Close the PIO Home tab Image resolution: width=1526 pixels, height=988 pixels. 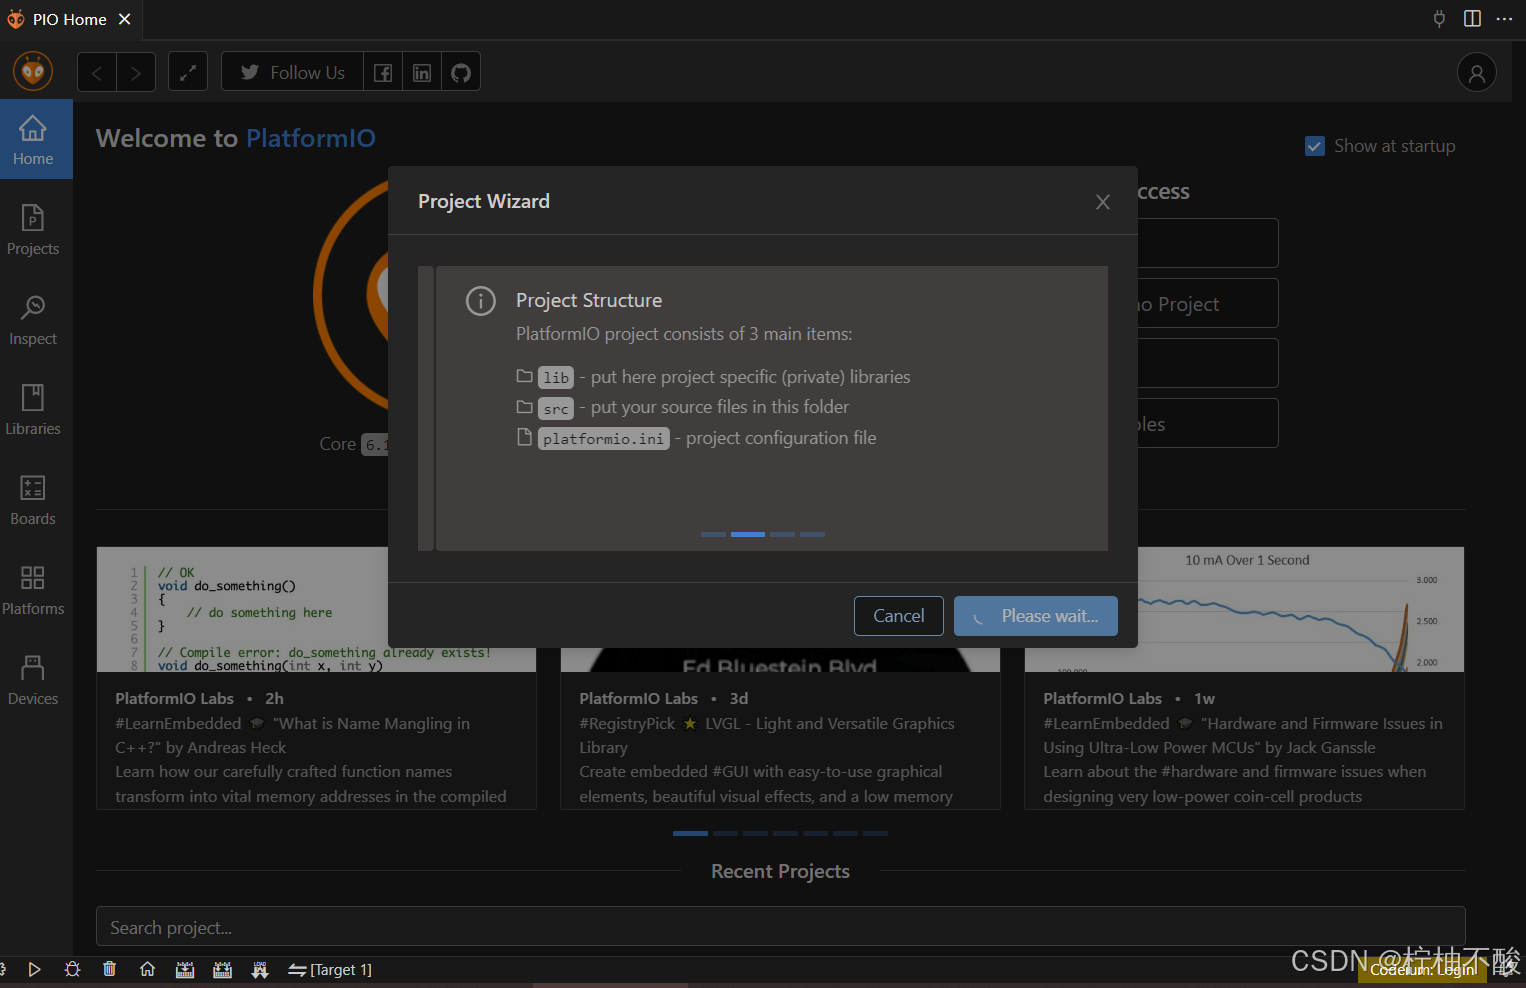(x=125, y=19)
